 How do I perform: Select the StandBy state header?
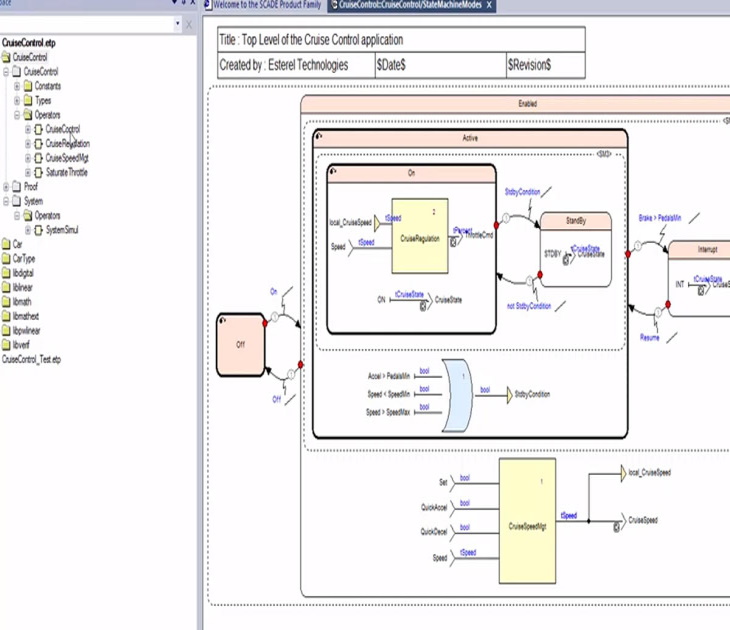[x=574, y=219]
